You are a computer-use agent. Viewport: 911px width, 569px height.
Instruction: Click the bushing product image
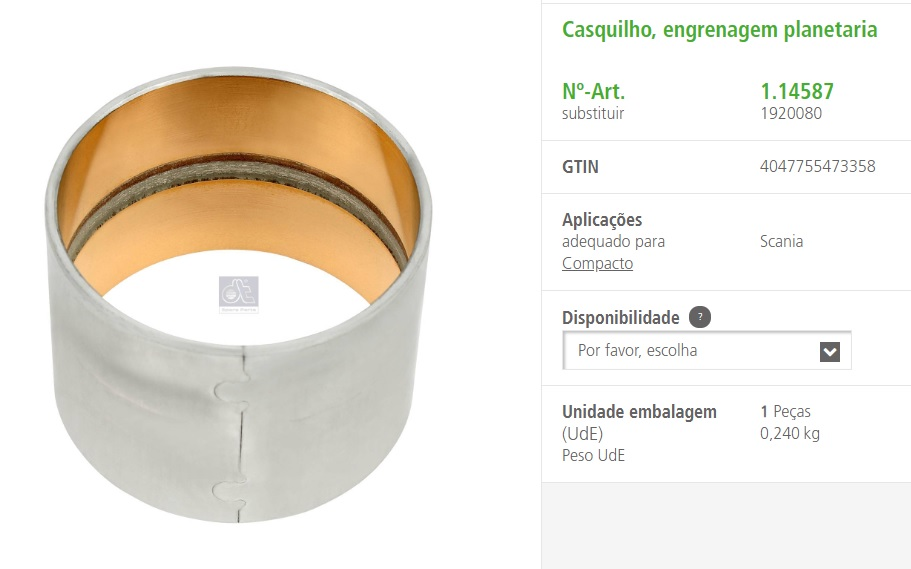point(238,294)
